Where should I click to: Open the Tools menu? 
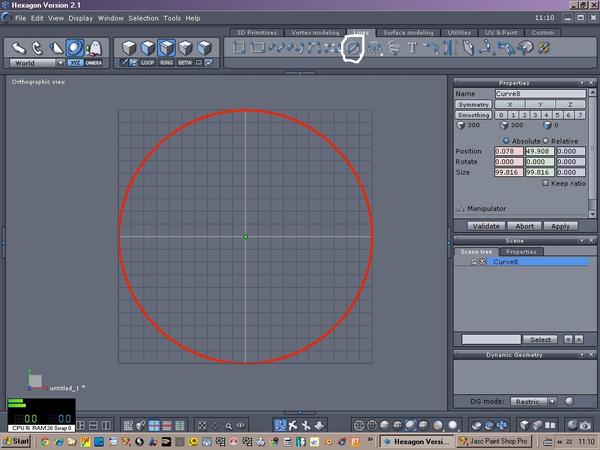[x=172, y=18]
